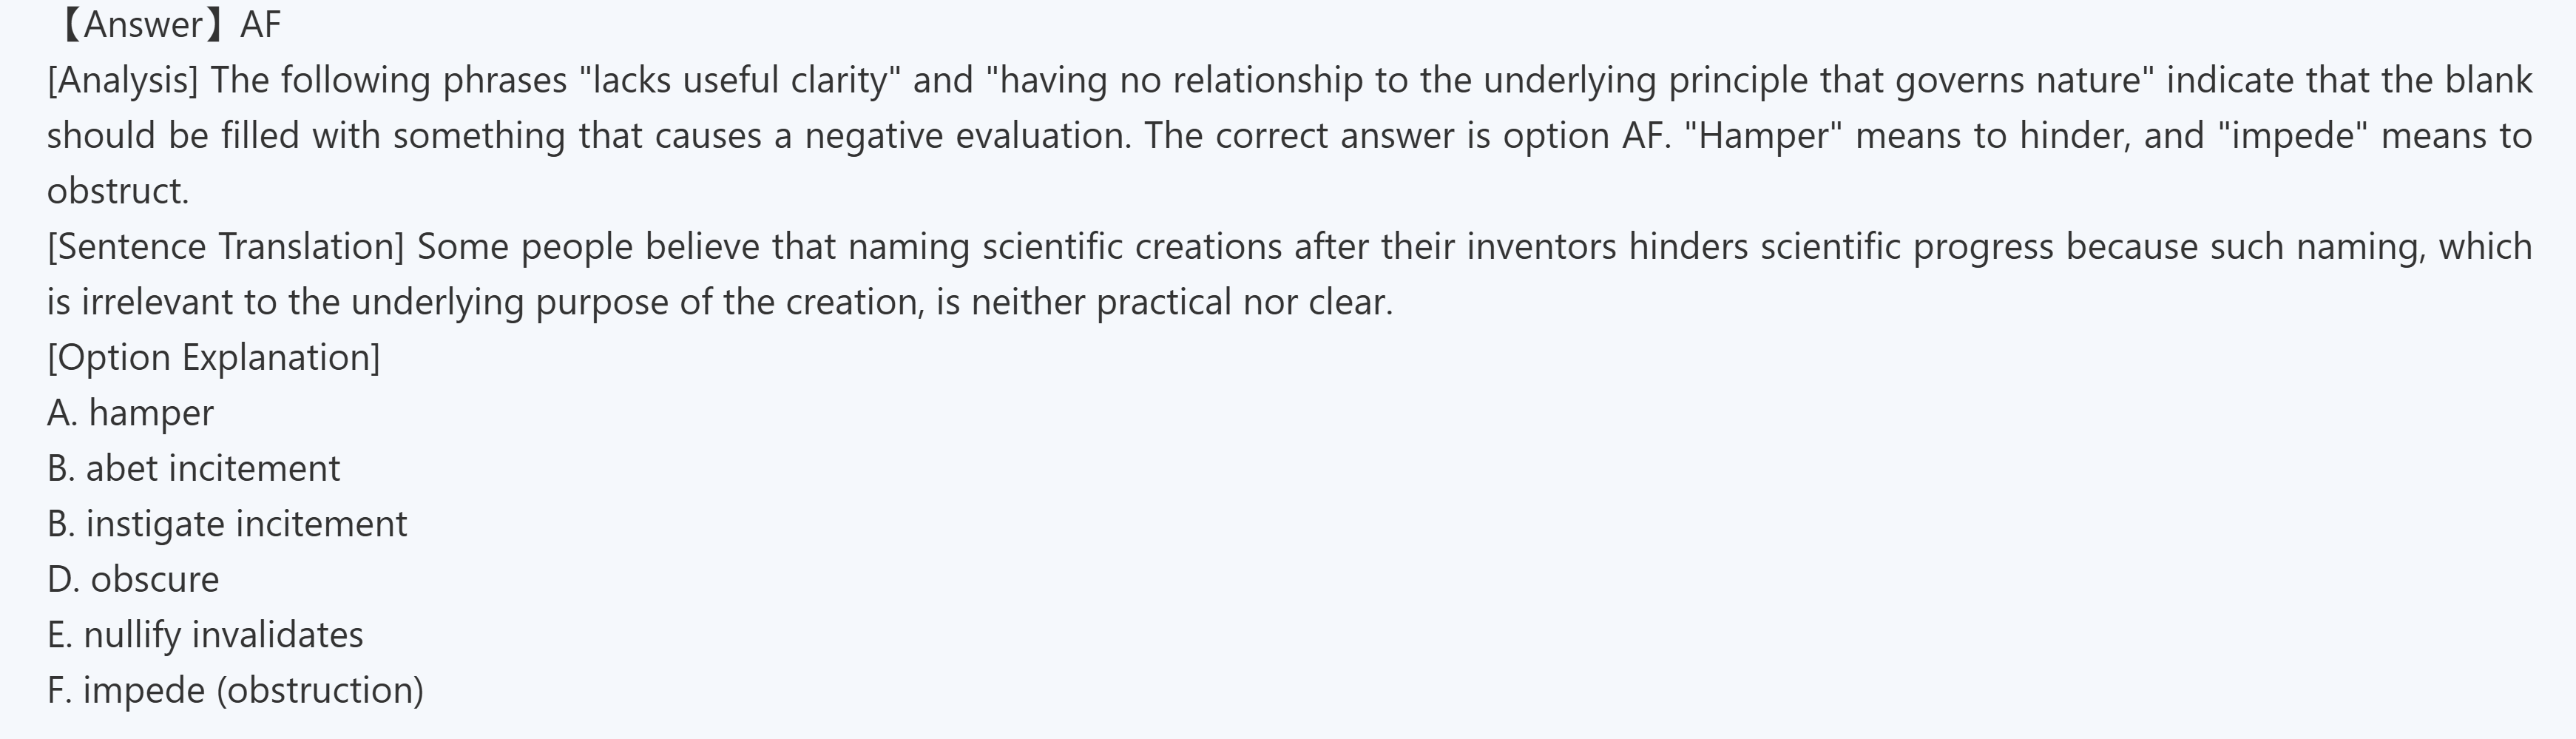Image resolution: width=2576 pixels, height=739 pixels.
Task: Click the phrase "neither practical nor clear"
Action: click(1181, 302)
